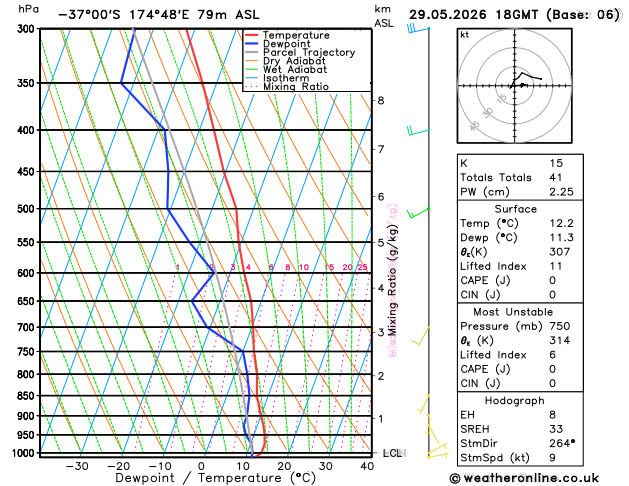Click the station coordinates title "-37°00'S 174°48'E 79m ASL"
The image size is (629, 486).
(159, 15)
